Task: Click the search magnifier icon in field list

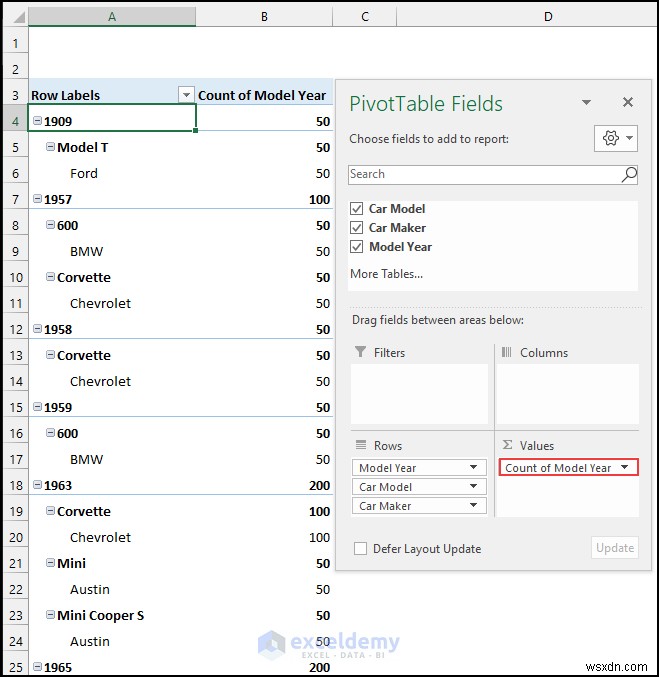Action: pos(629,174)
